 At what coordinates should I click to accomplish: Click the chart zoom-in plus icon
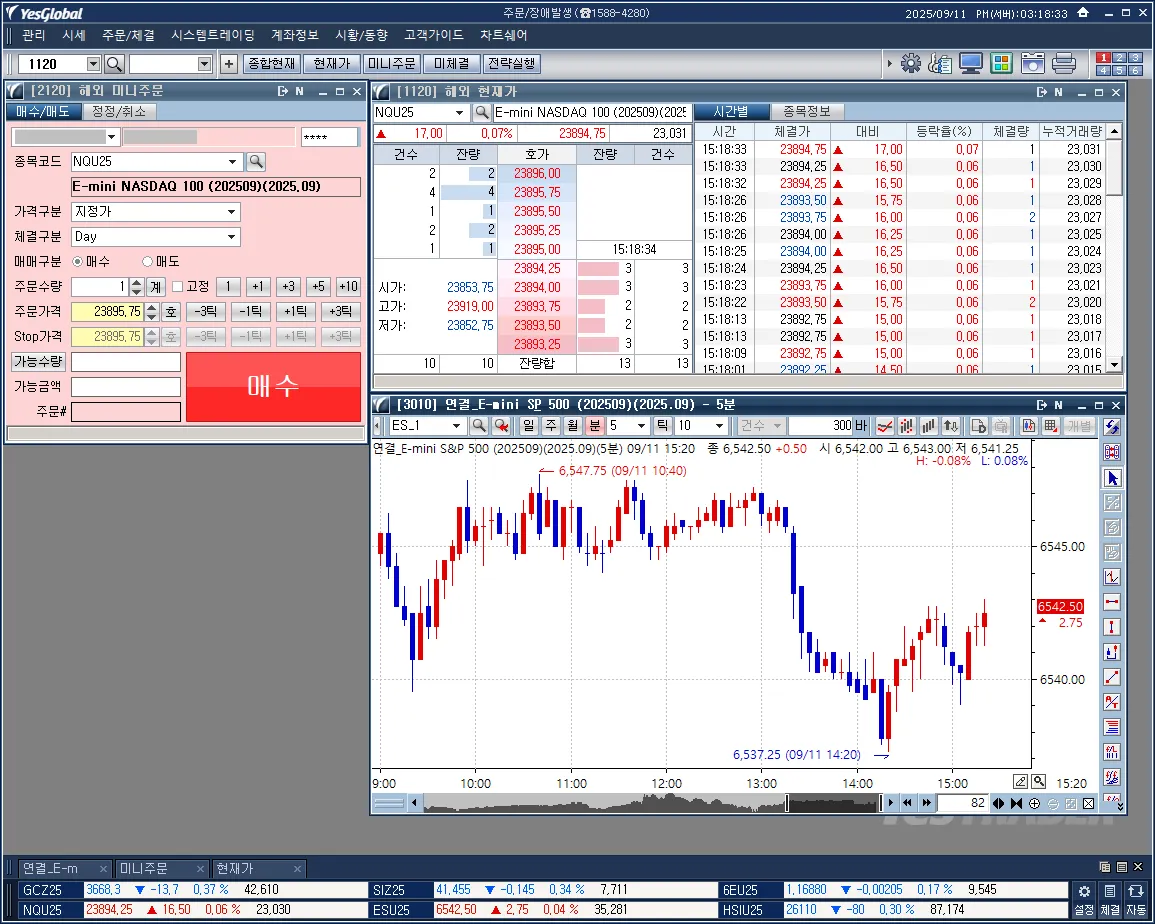coord(1034,803)
